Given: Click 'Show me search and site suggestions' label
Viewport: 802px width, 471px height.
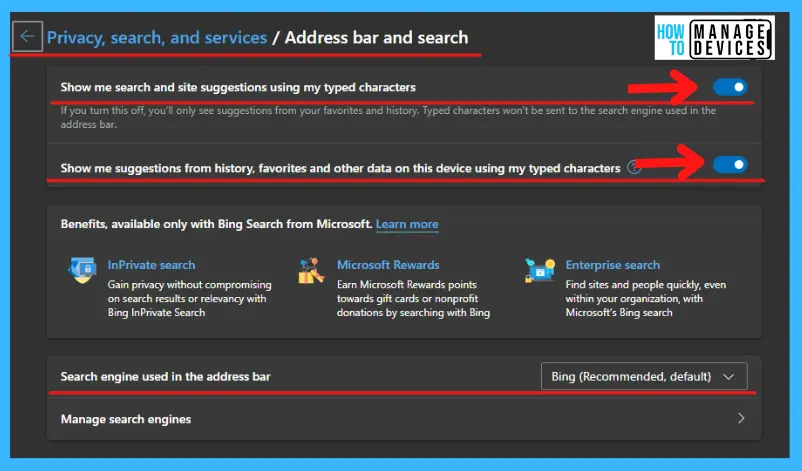Looking at the screenshot, I should 238,87.
